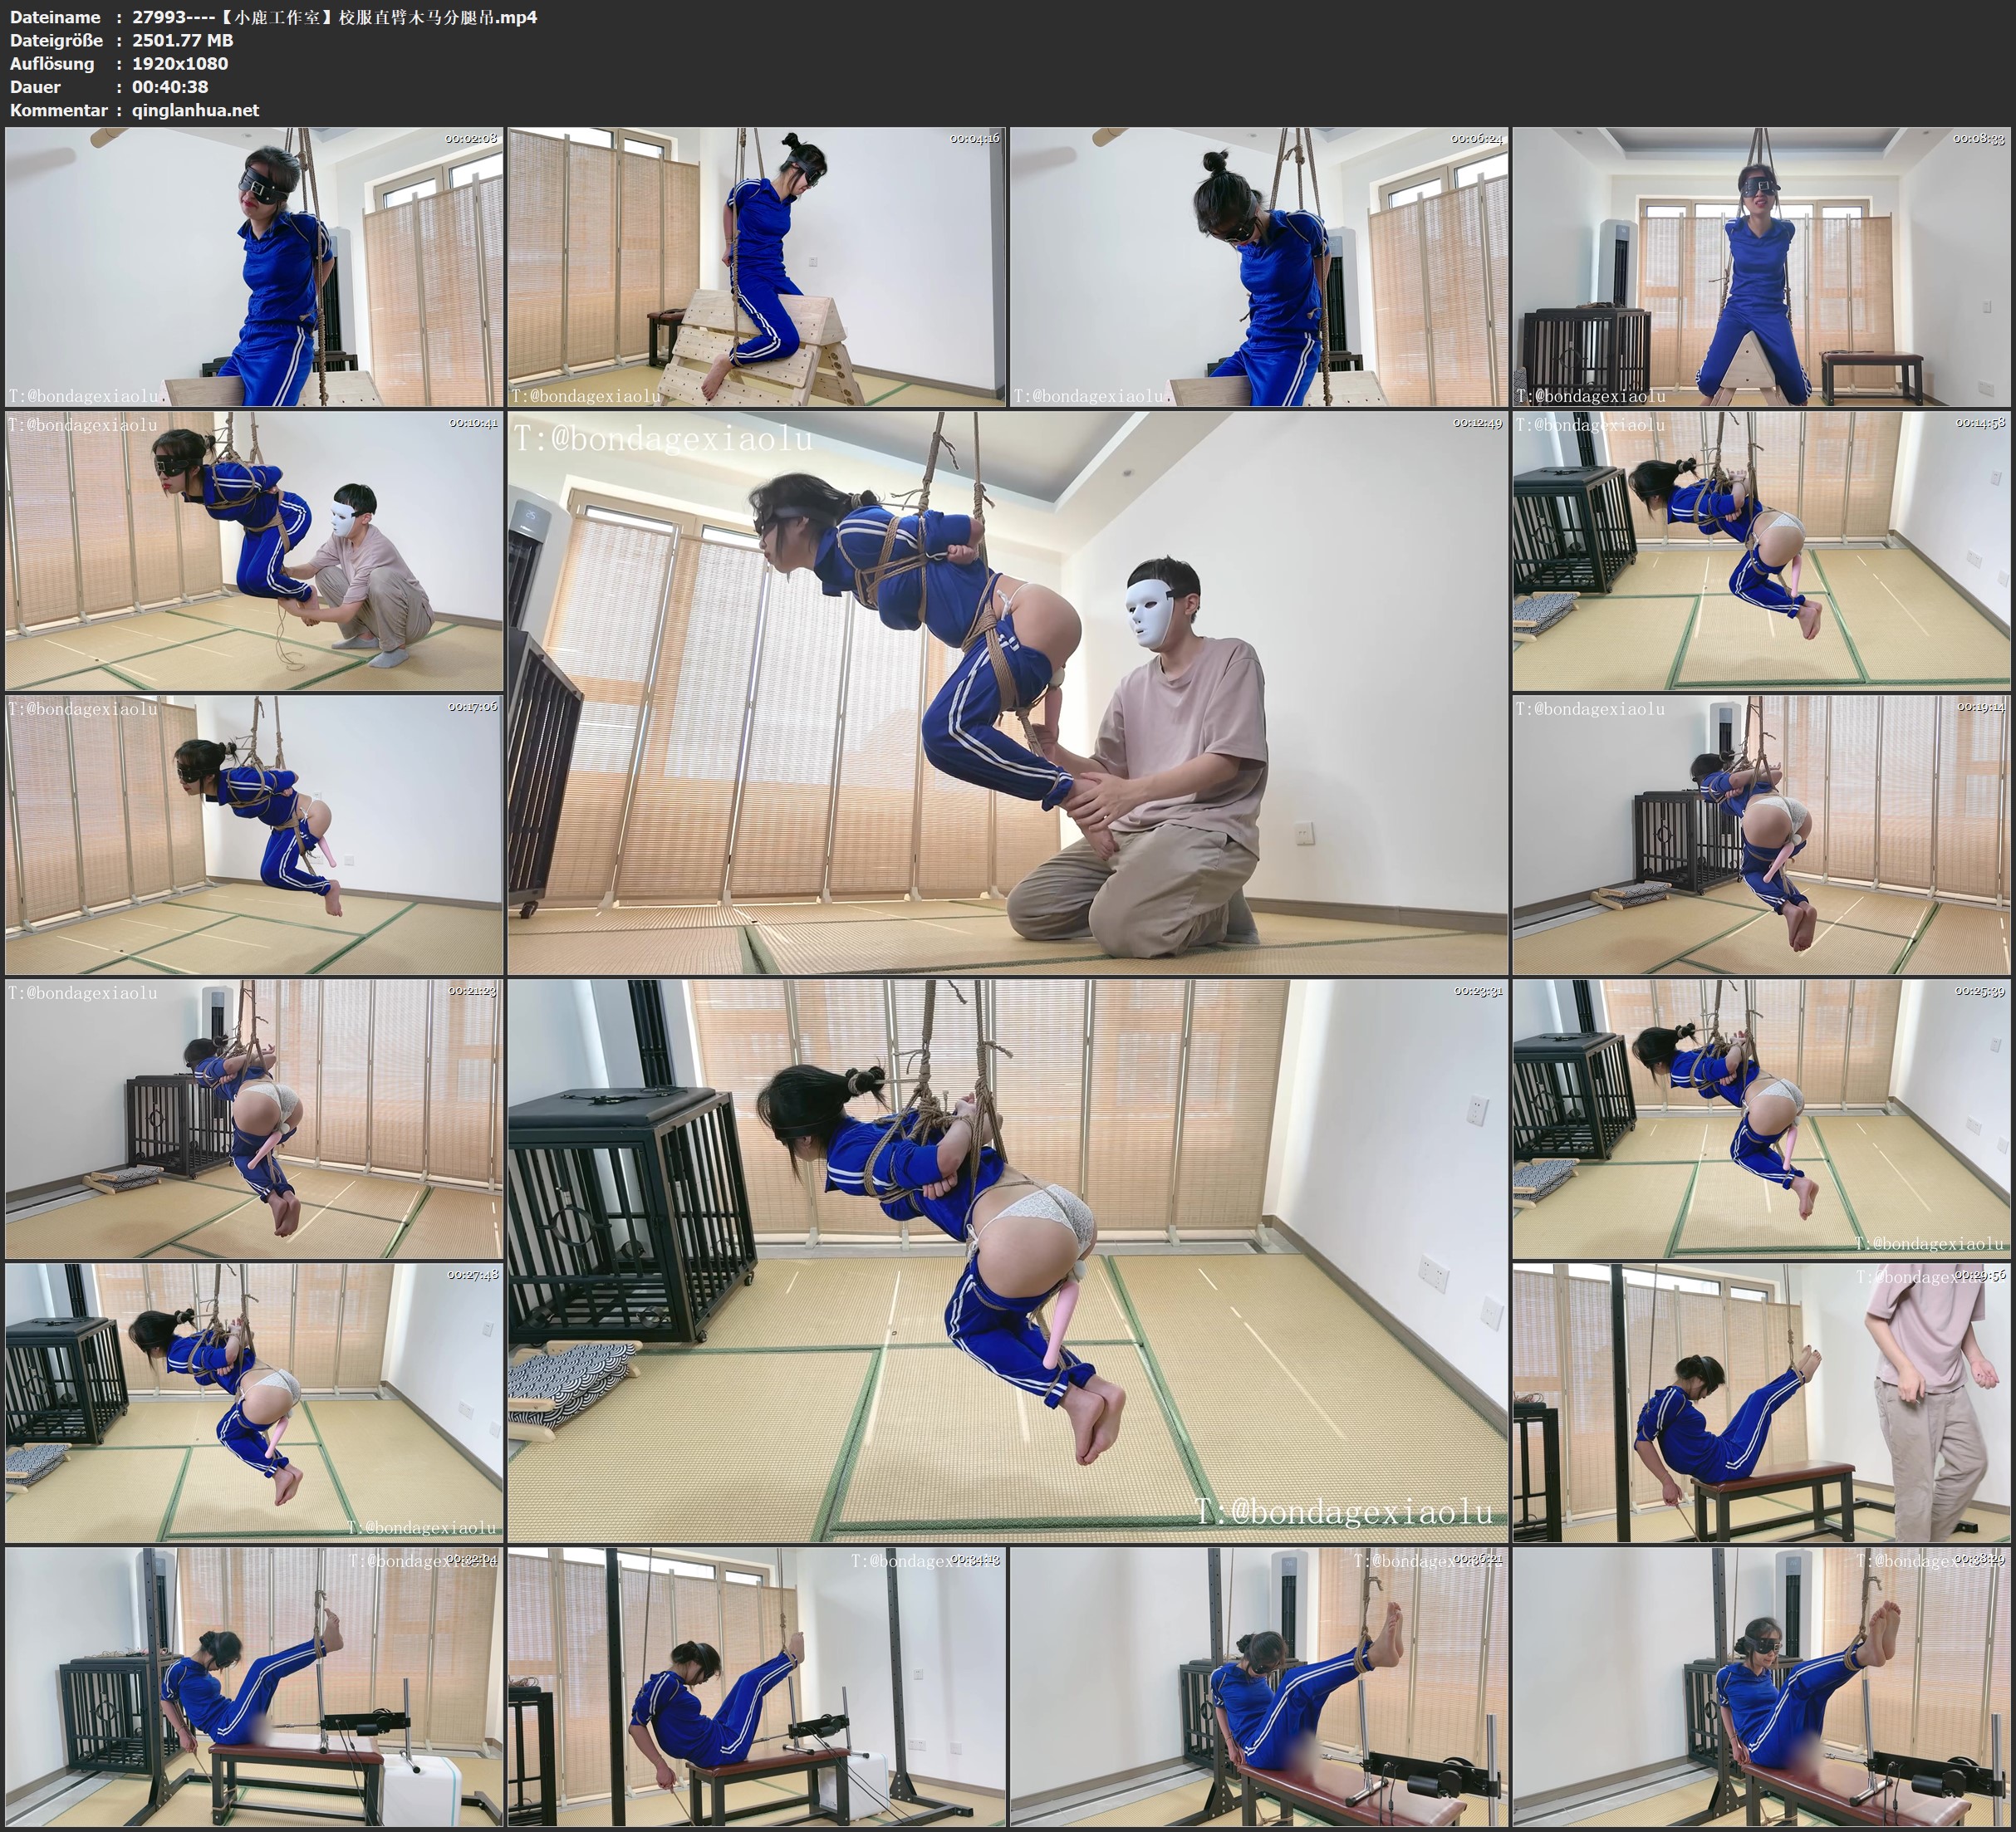This screenshot has height=1832, width=2016.
Task: Click the thumbnail timestamped 00:02:08
Action: pyautogui.click(x=254, y=267)
